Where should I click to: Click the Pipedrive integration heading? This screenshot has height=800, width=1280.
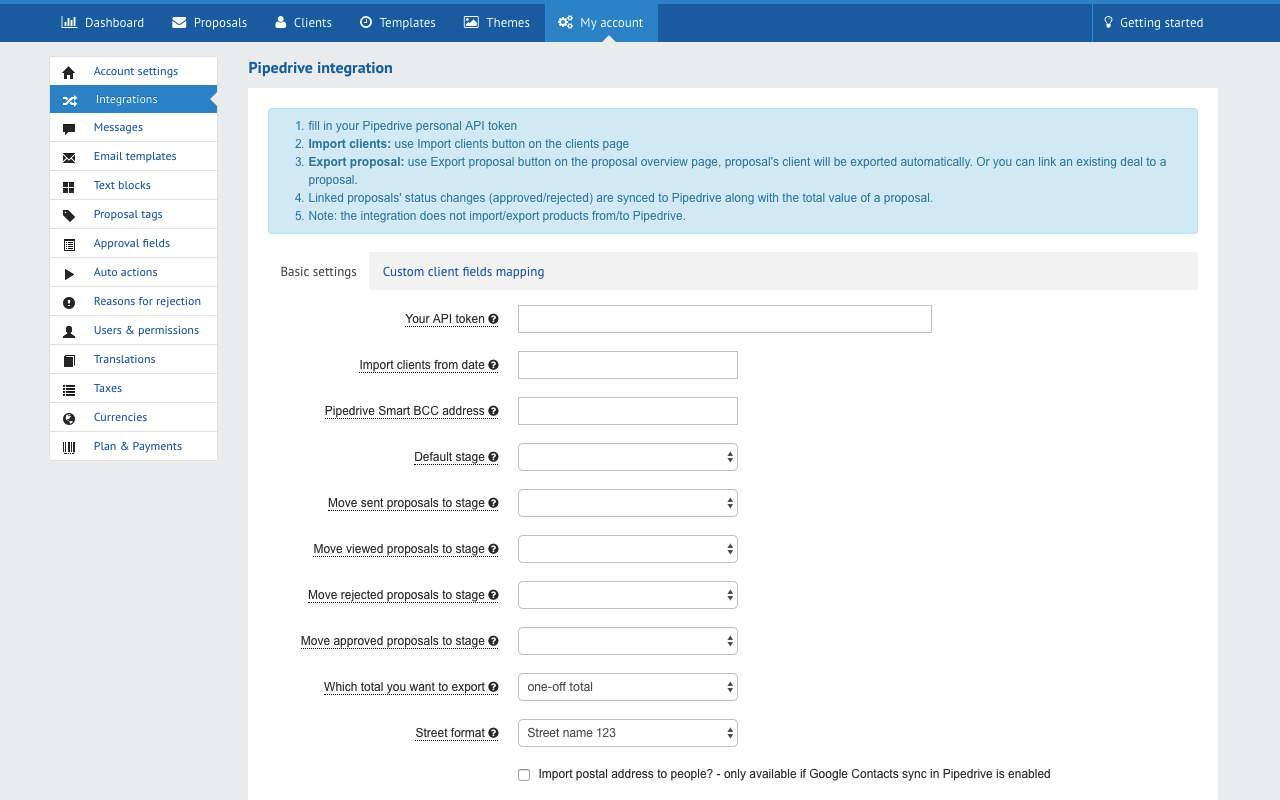coord(320,68)
